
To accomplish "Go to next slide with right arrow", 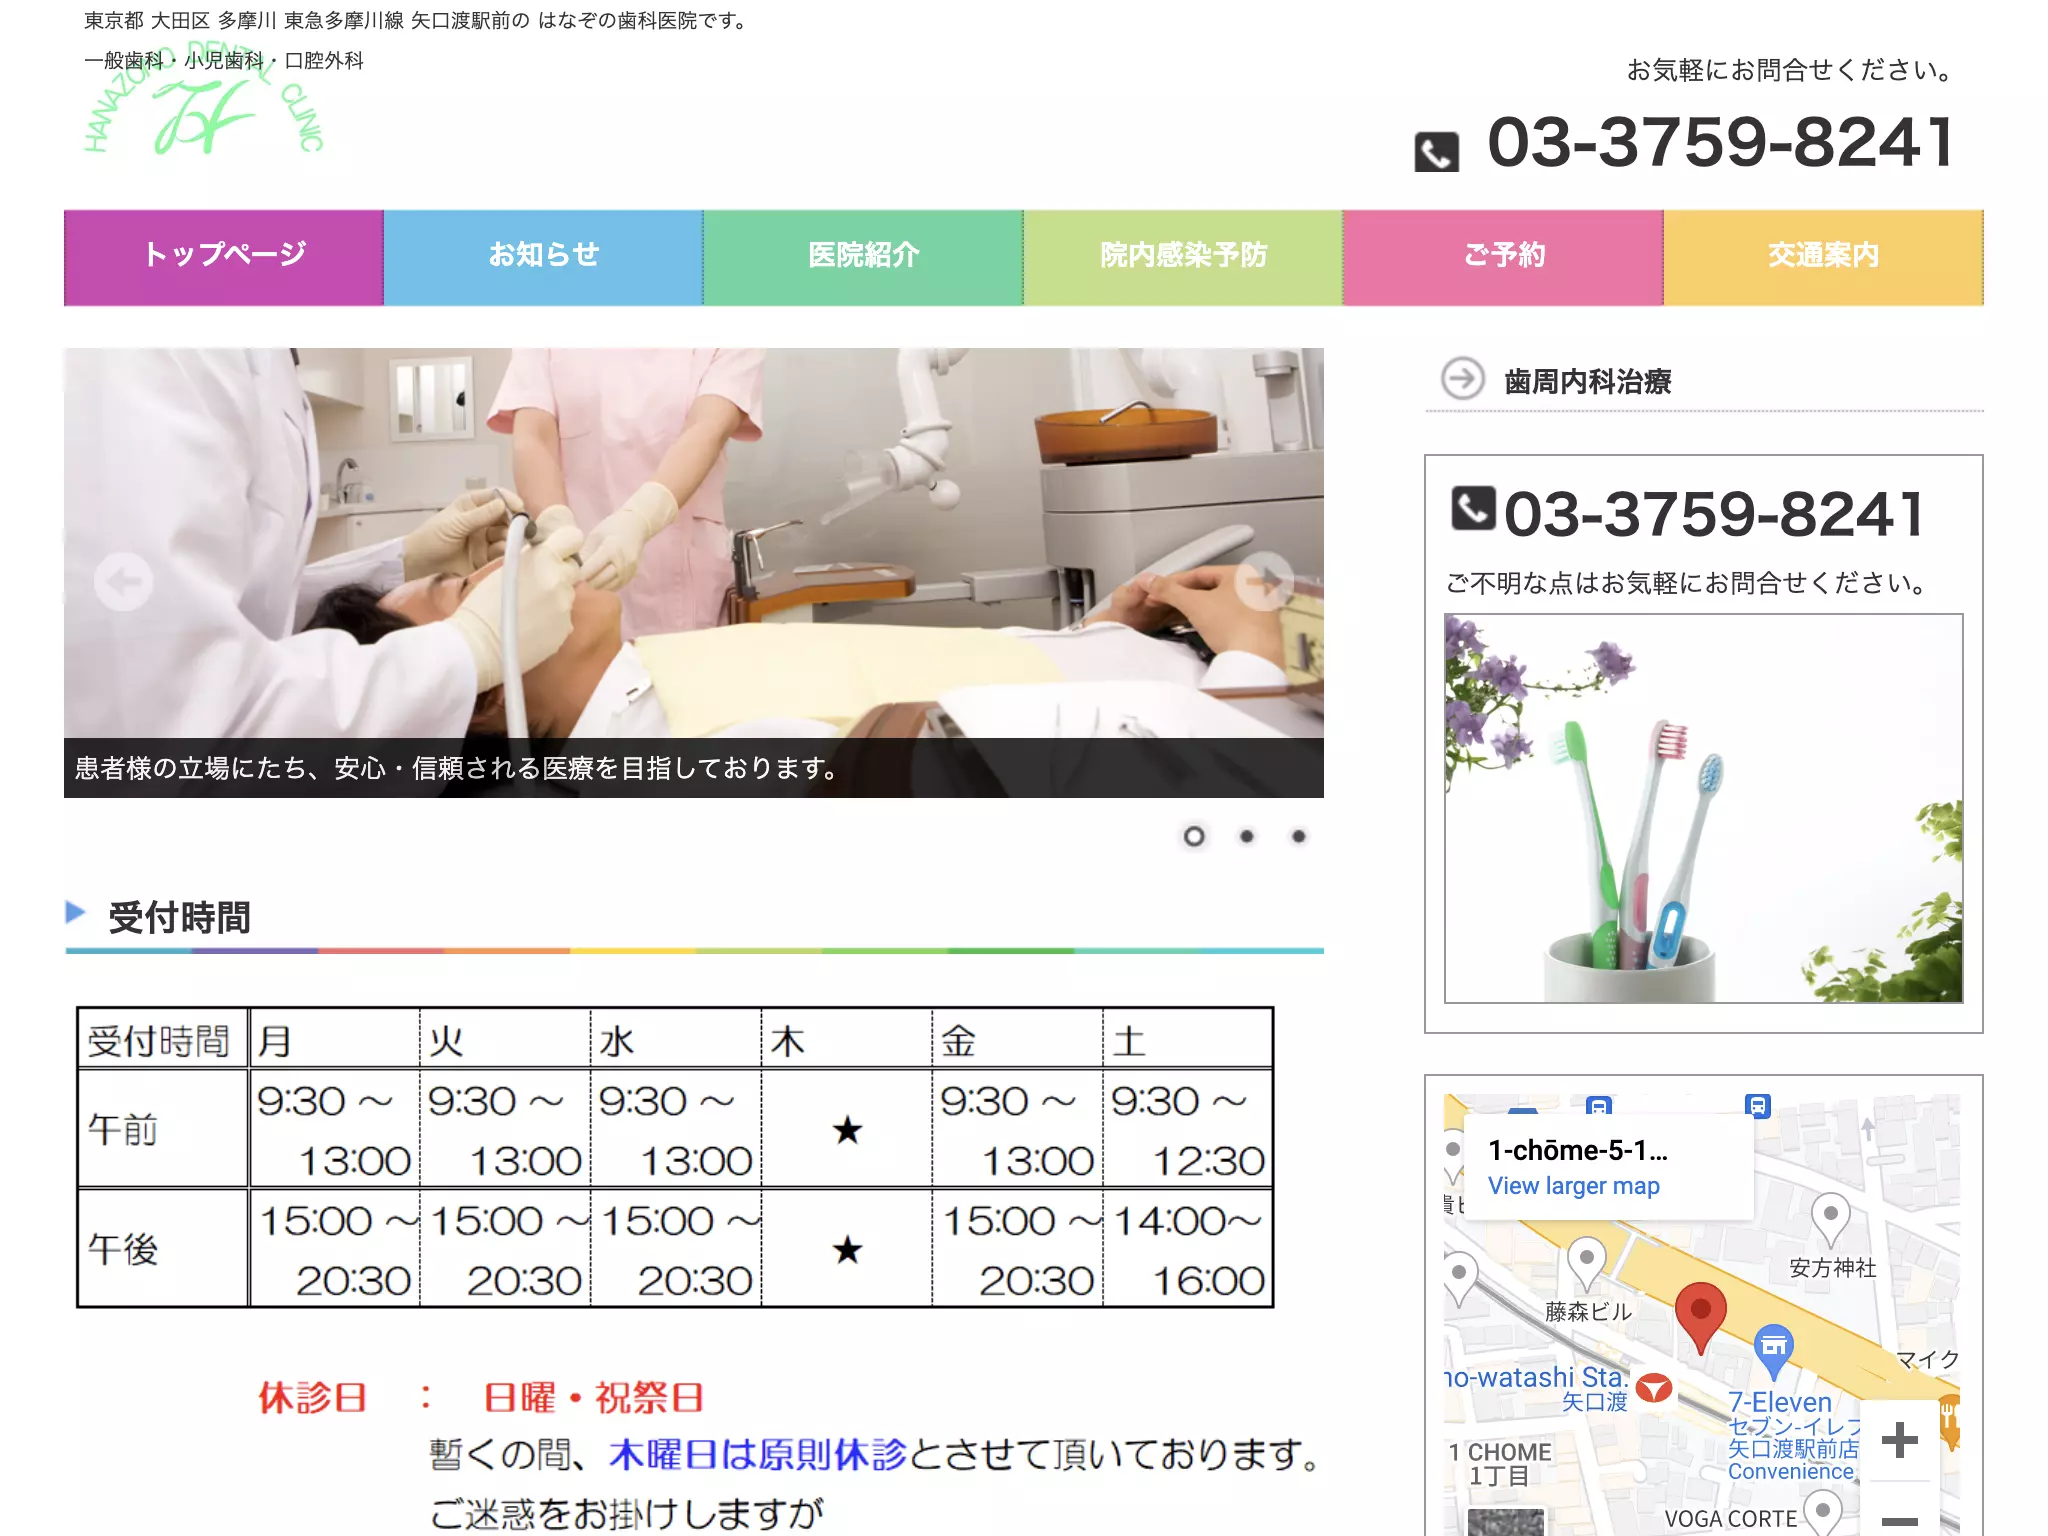I will click(1264, 580).
